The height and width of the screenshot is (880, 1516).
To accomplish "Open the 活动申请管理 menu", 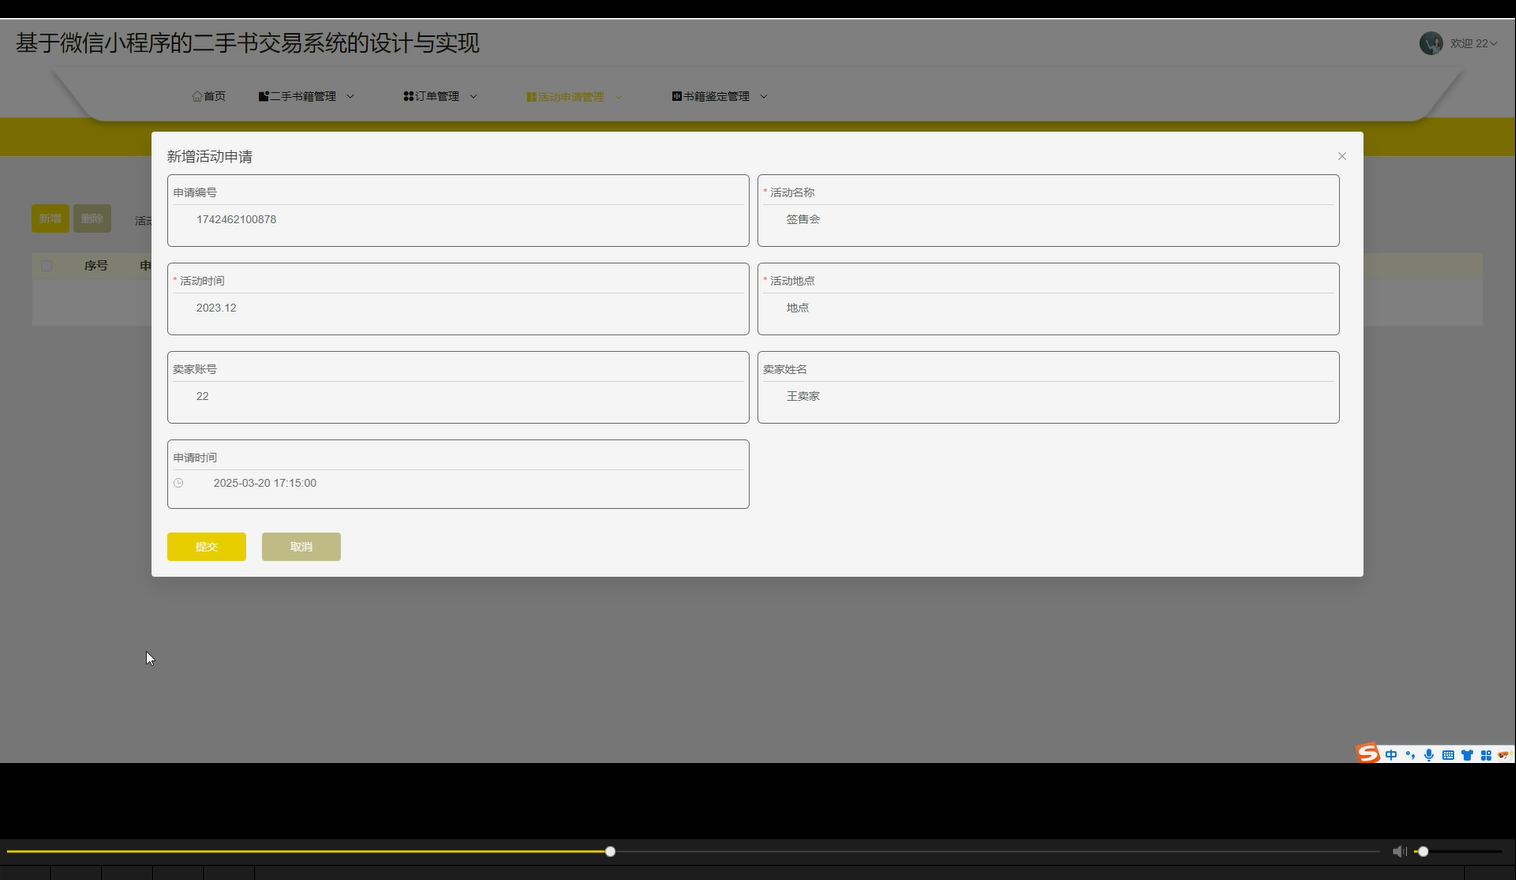I will pyautogui.click(x=570, y=96).
